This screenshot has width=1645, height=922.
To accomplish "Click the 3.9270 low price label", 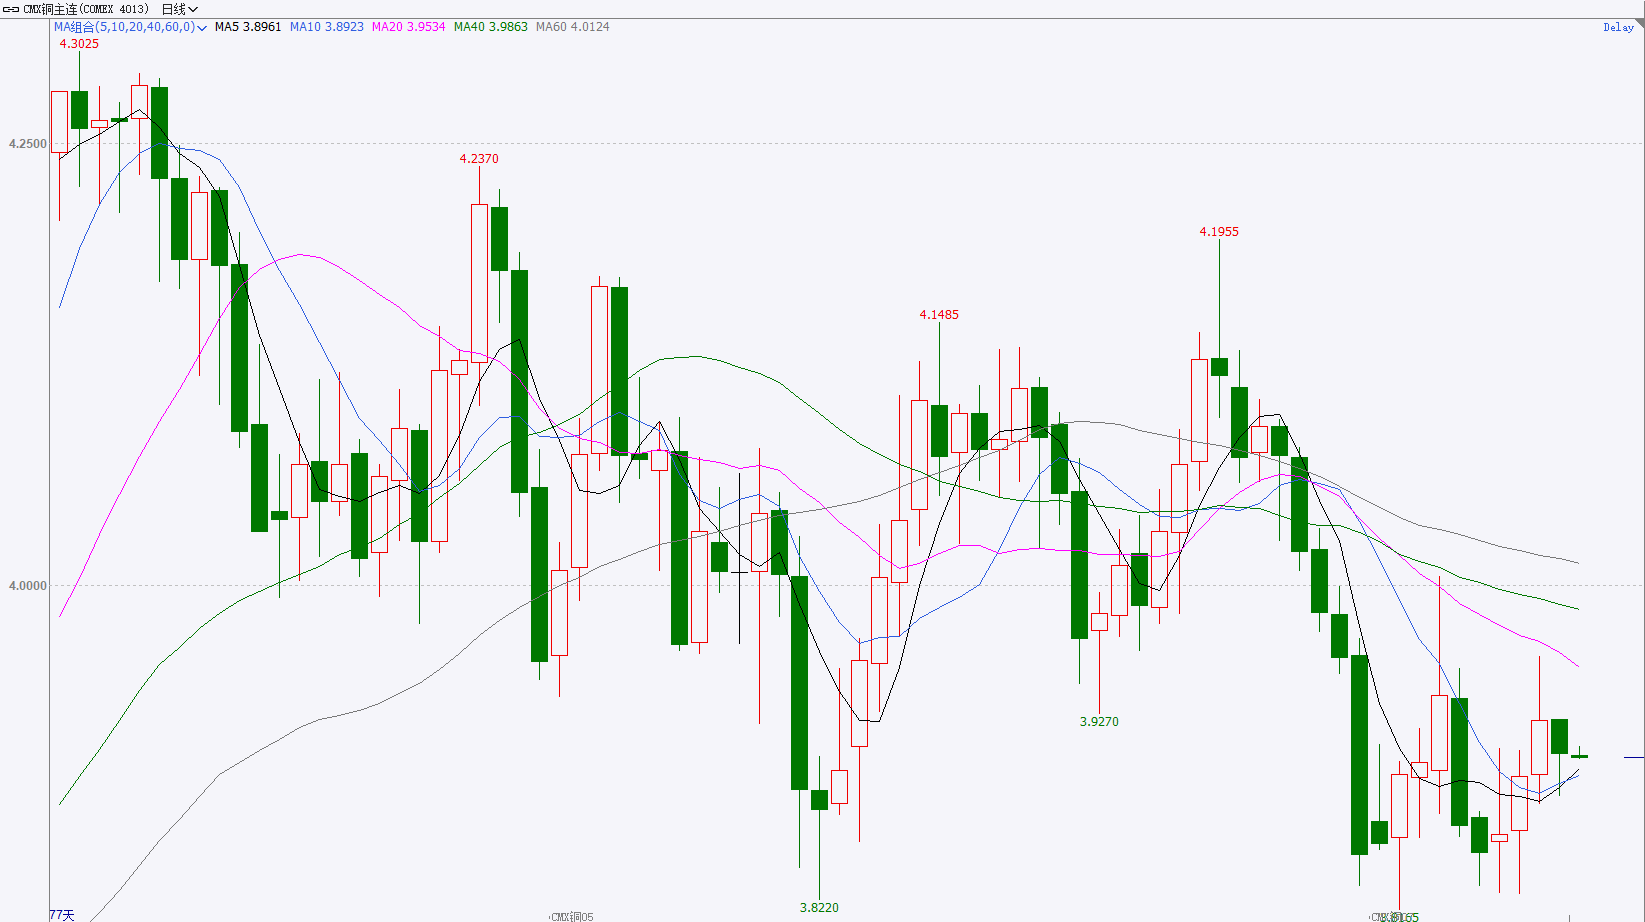I will tap(1099, 722).
